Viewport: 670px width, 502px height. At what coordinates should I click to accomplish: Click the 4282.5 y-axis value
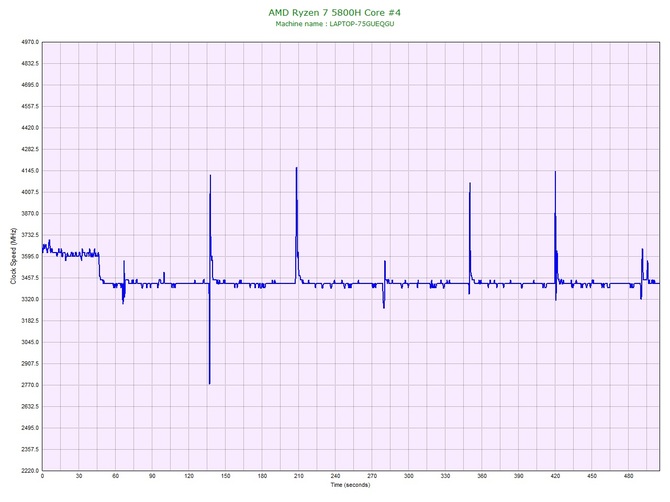coord(30,150)
